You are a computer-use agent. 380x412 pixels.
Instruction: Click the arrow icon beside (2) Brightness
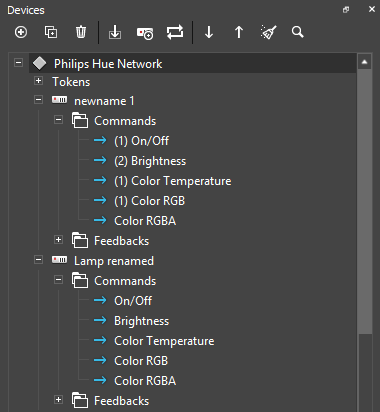coord(100,160)
